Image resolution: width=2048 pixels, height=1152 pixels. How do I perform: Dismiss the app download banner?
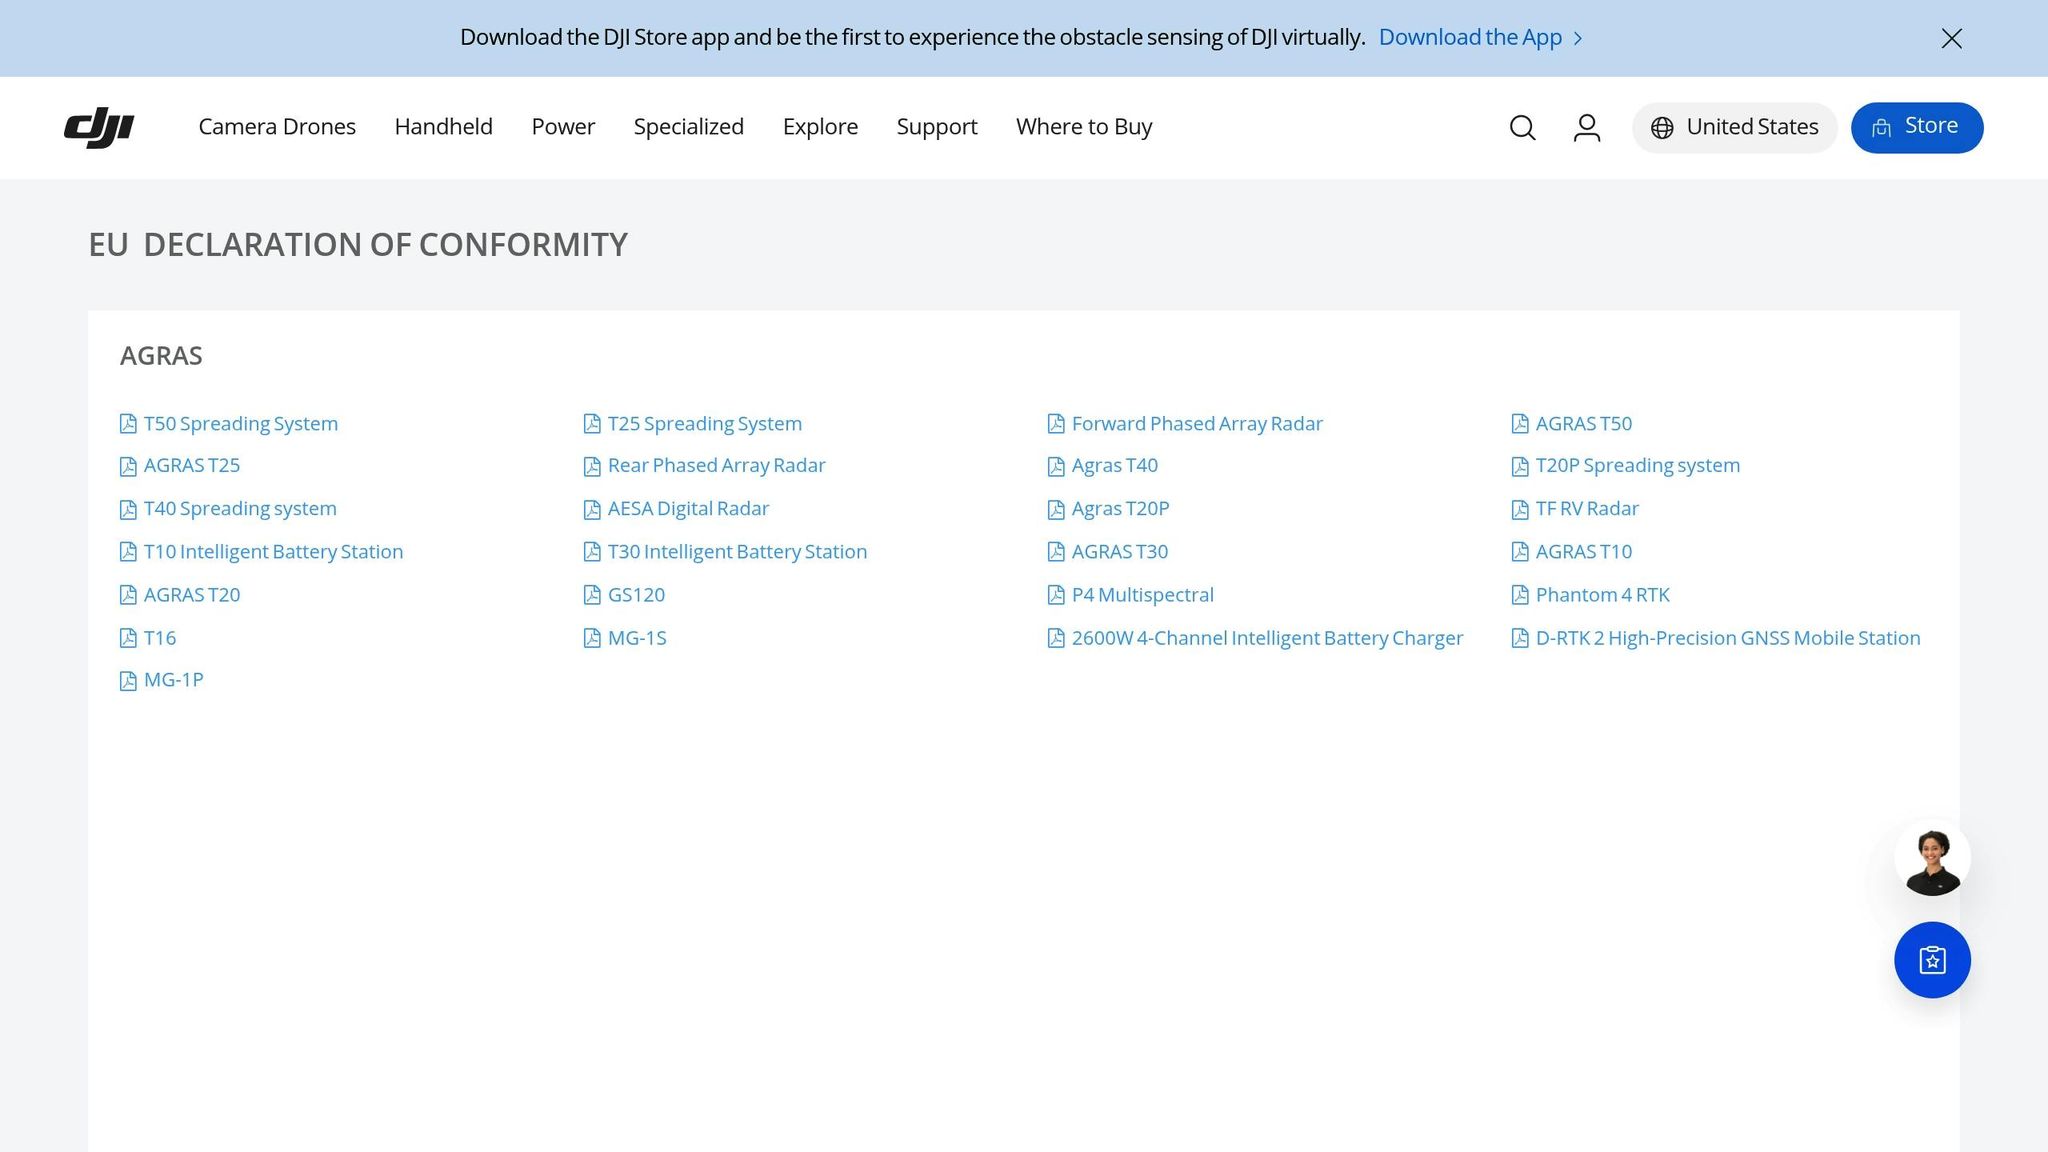pyautogui.click(x=1951, y=38)
